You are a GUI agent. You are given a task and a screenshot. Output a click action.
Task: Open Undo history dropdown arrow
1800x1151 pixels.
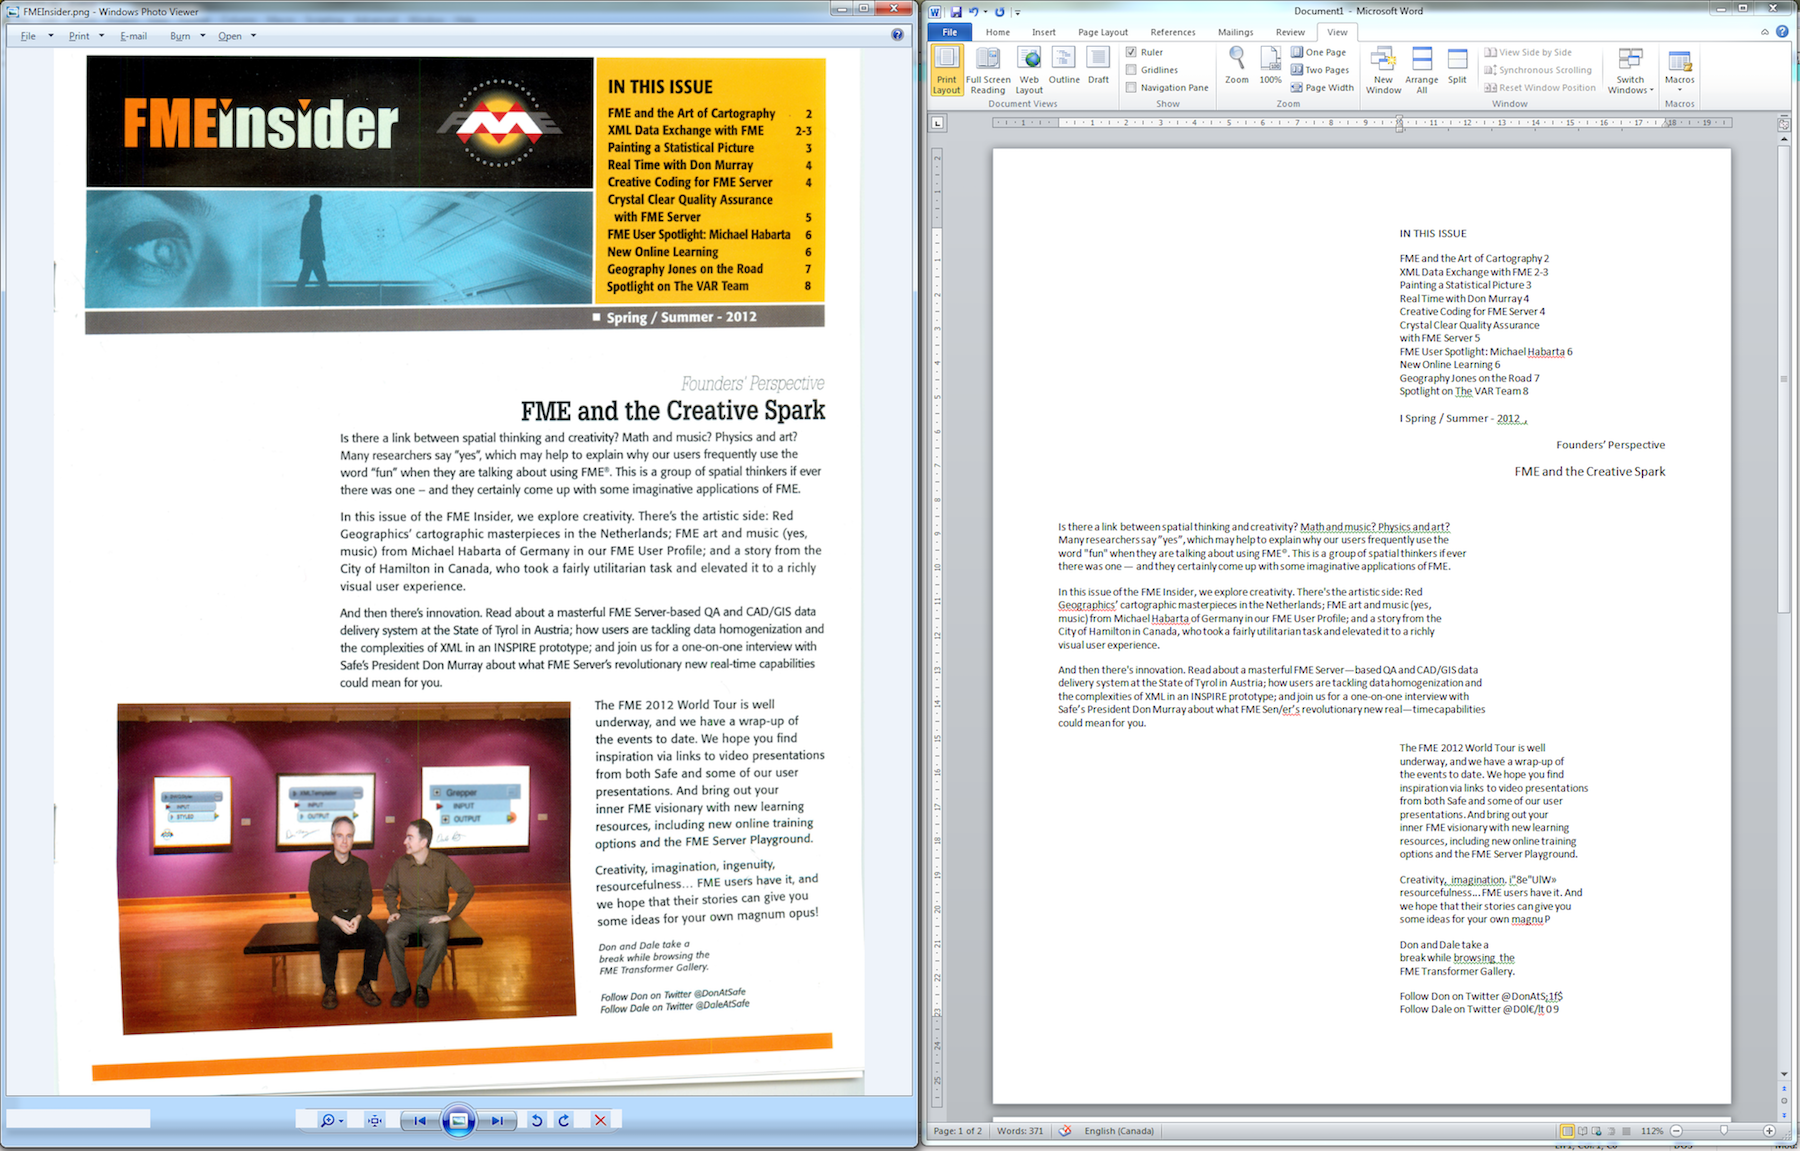984,12
